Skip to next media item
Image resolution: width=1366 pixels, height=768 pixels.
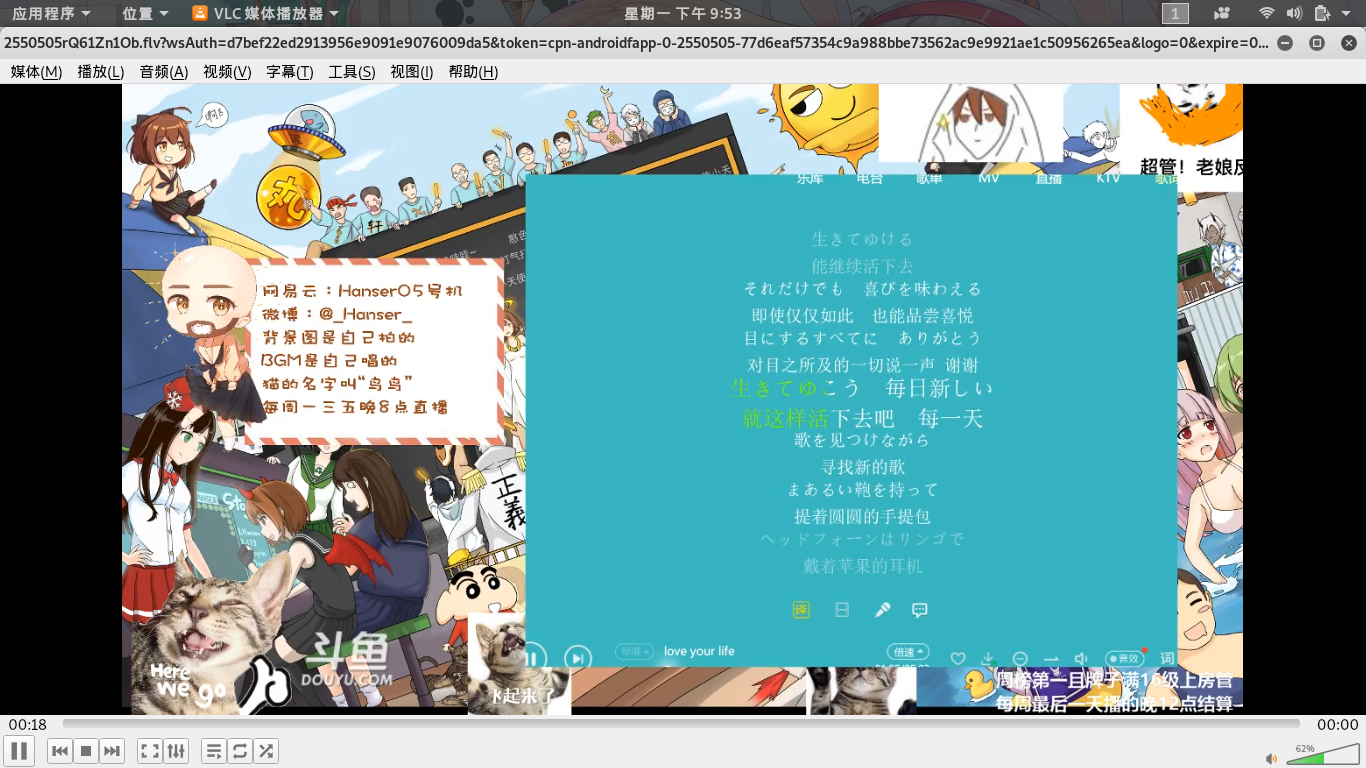click(x=112, y=750)
